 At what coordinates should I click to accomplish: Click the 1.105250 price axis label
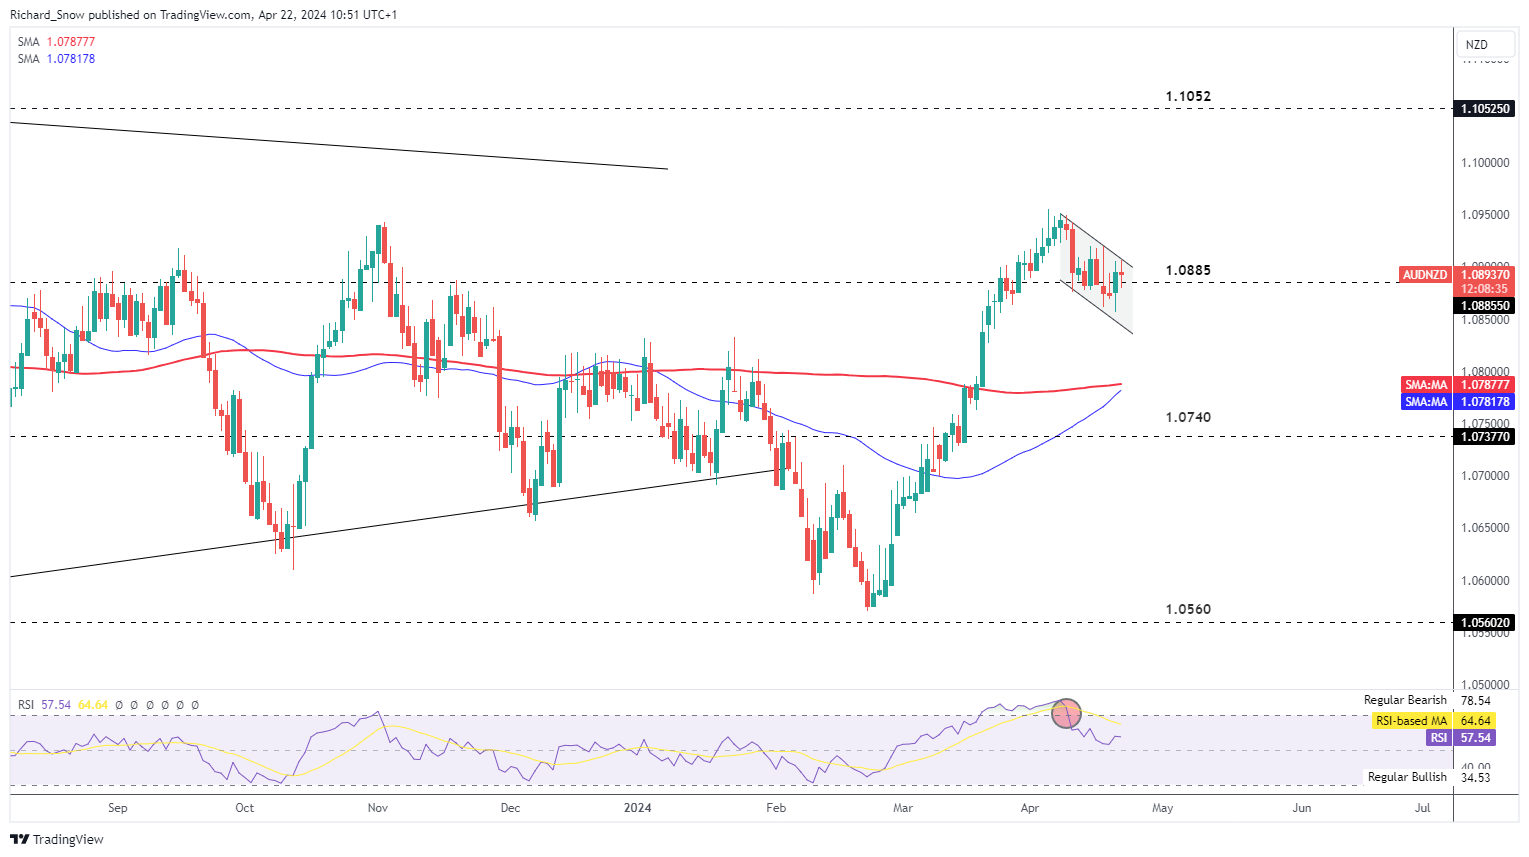point(1485,108)
